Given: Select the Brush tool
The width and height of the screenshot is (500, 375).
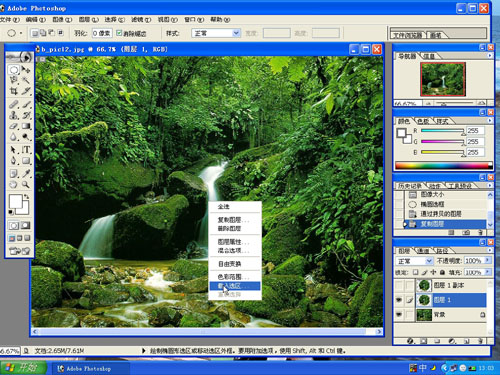Looking at the screenshot, I should coord(26,104).
